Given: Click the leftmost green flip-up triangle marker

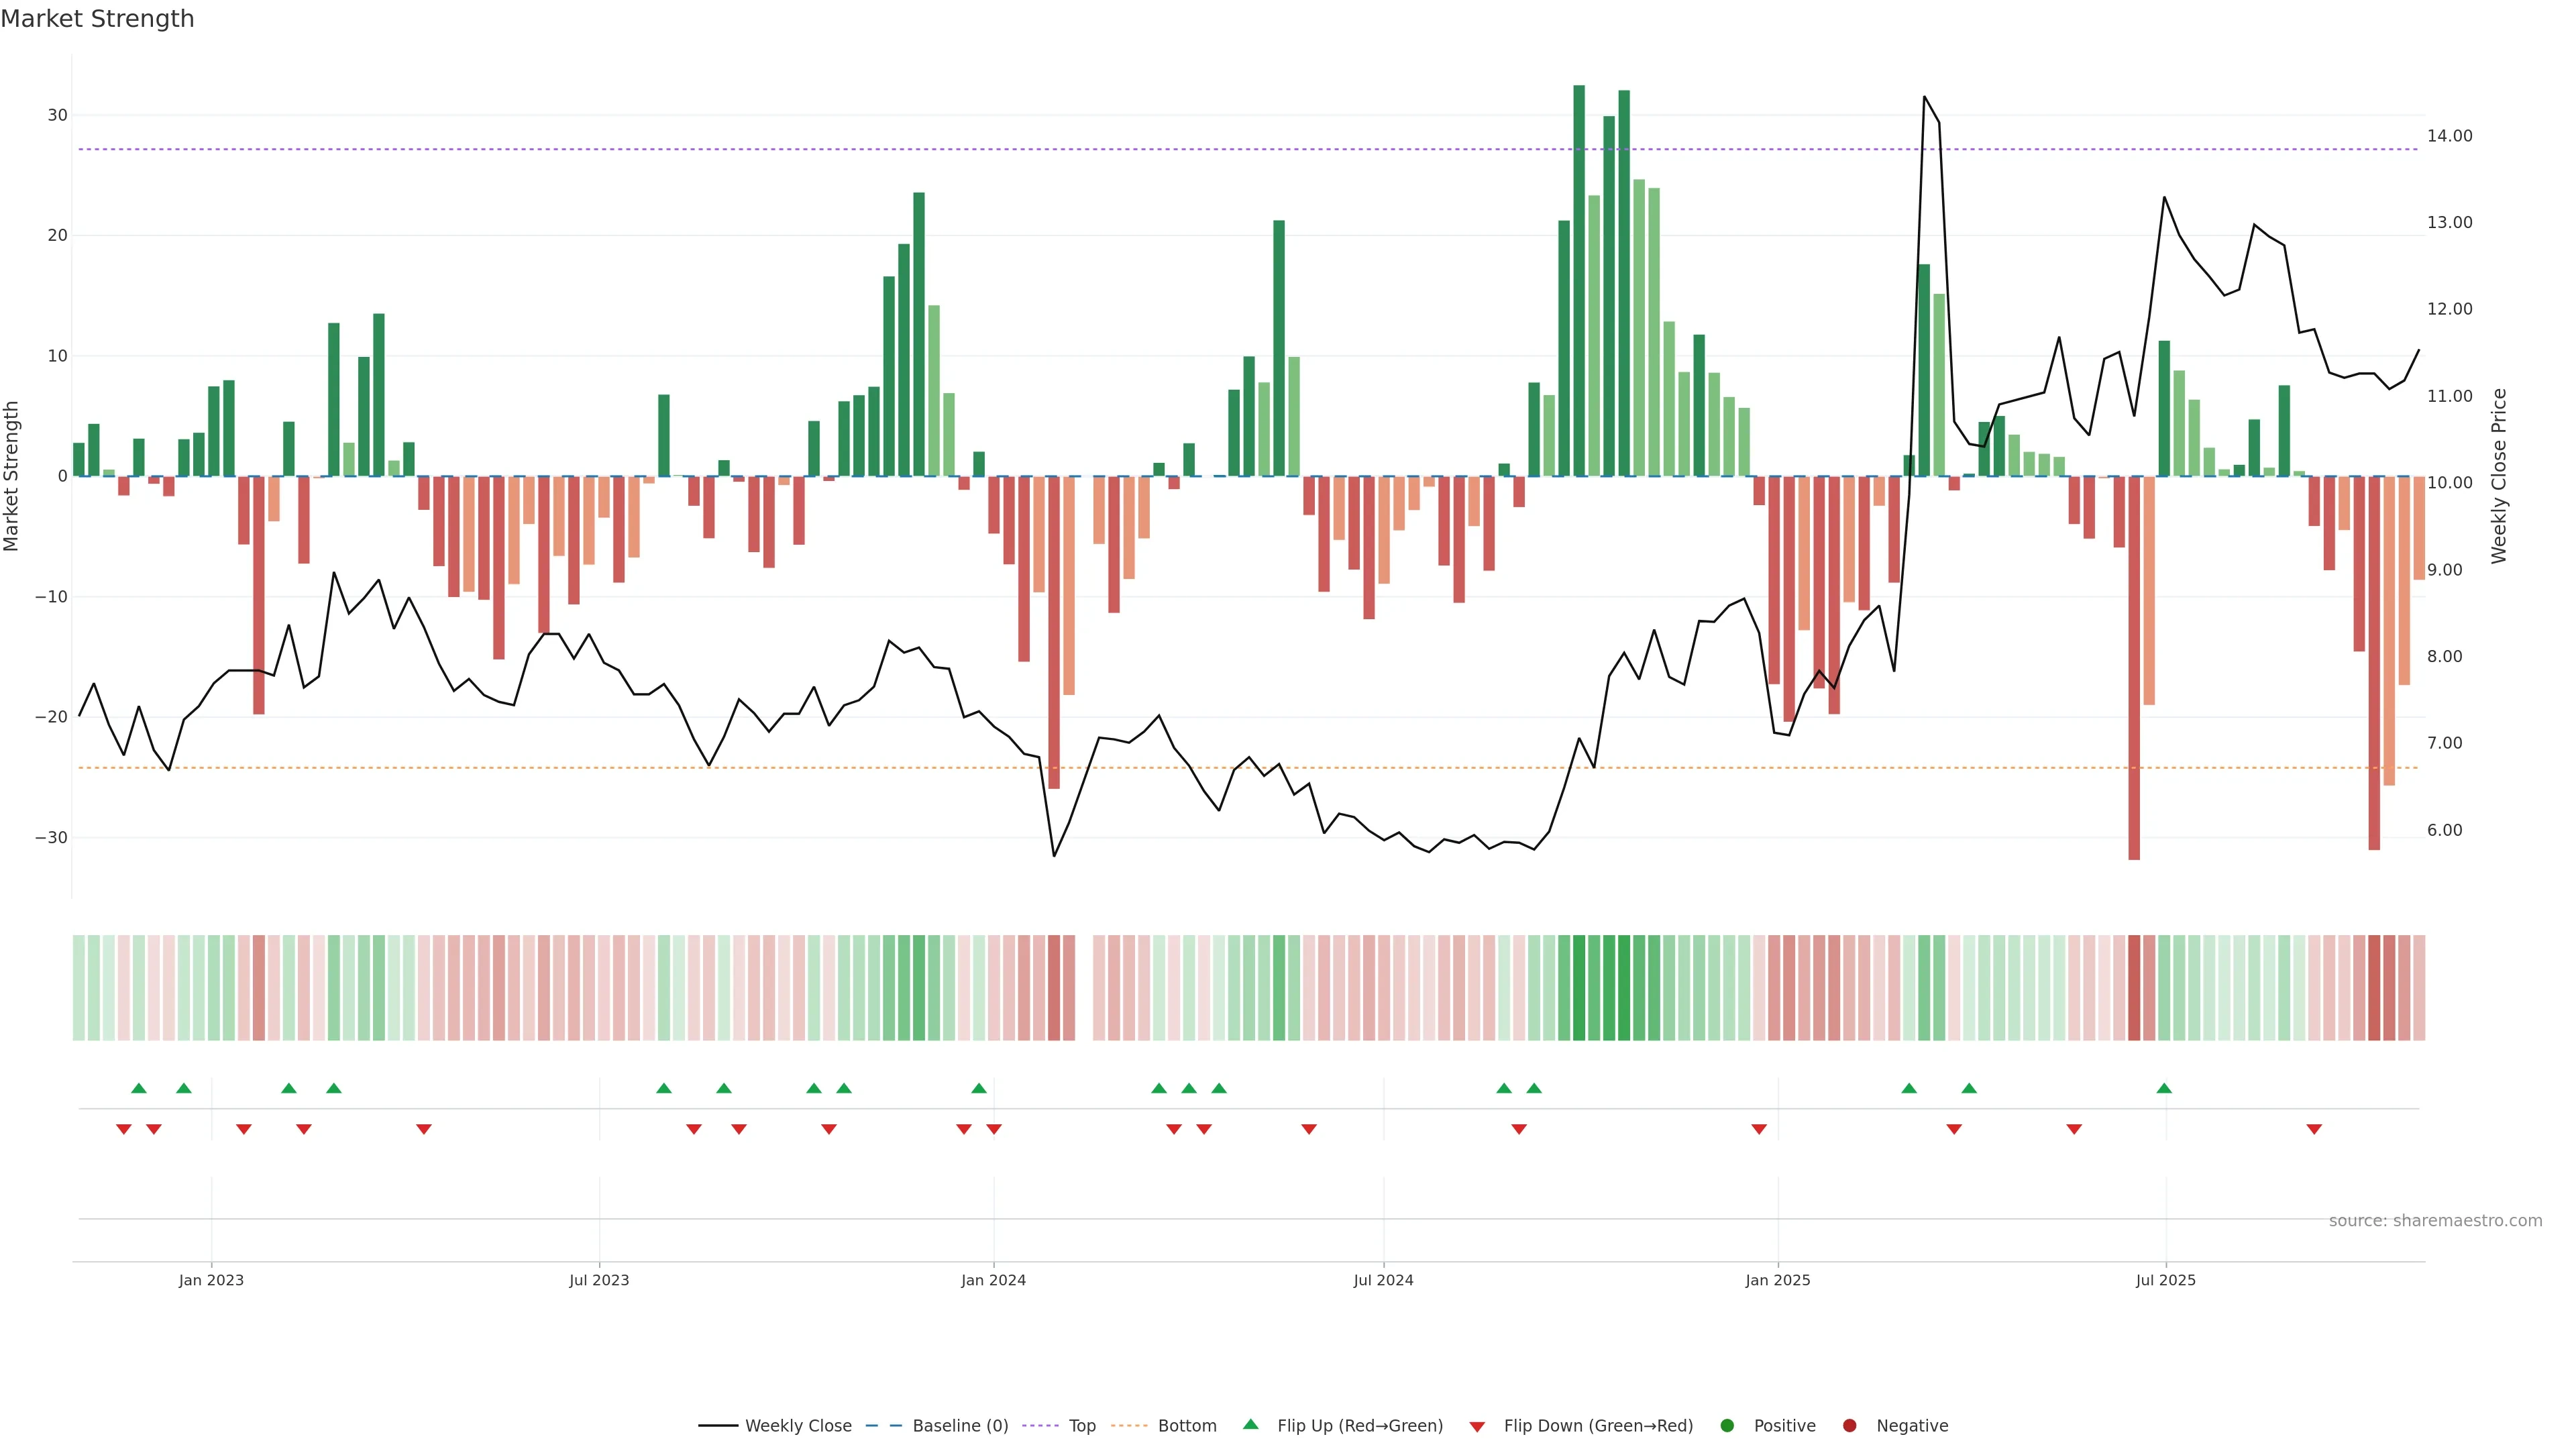Looking at the screenshot, I should 139,1088.
